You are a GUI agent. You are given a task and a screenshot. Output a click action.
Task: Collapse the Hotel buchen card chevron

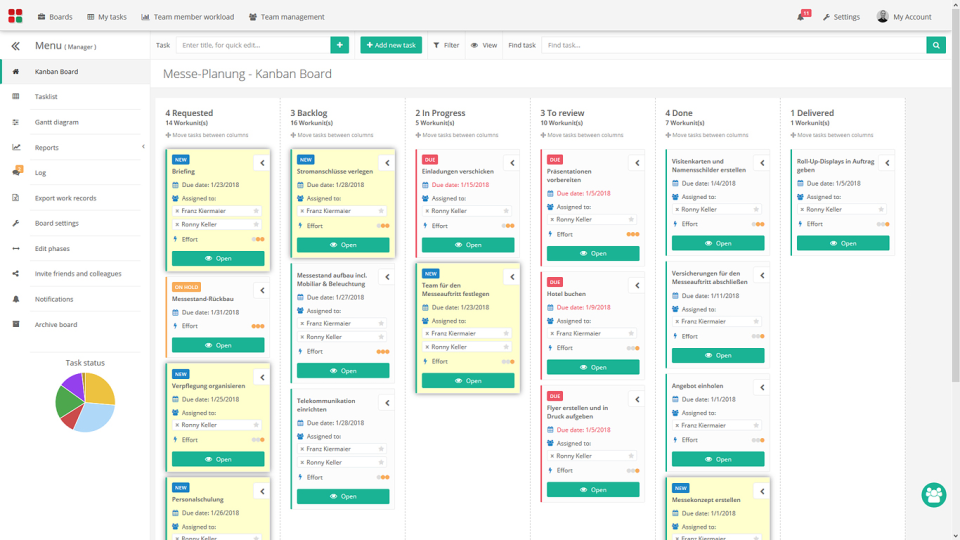pyautogui.click(x=637, y=285)
